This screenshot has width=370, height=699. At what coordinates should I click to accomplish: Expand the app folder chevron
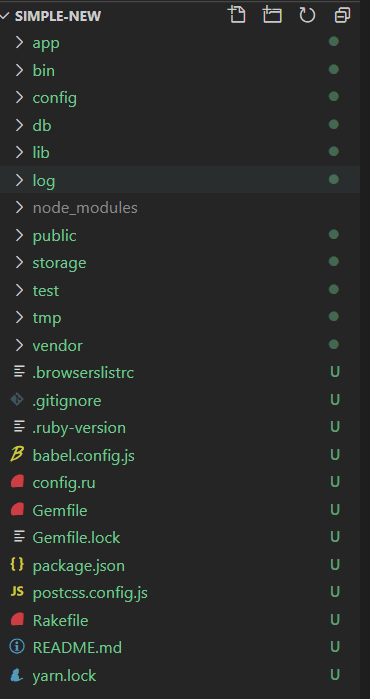(x=19, y=42)
